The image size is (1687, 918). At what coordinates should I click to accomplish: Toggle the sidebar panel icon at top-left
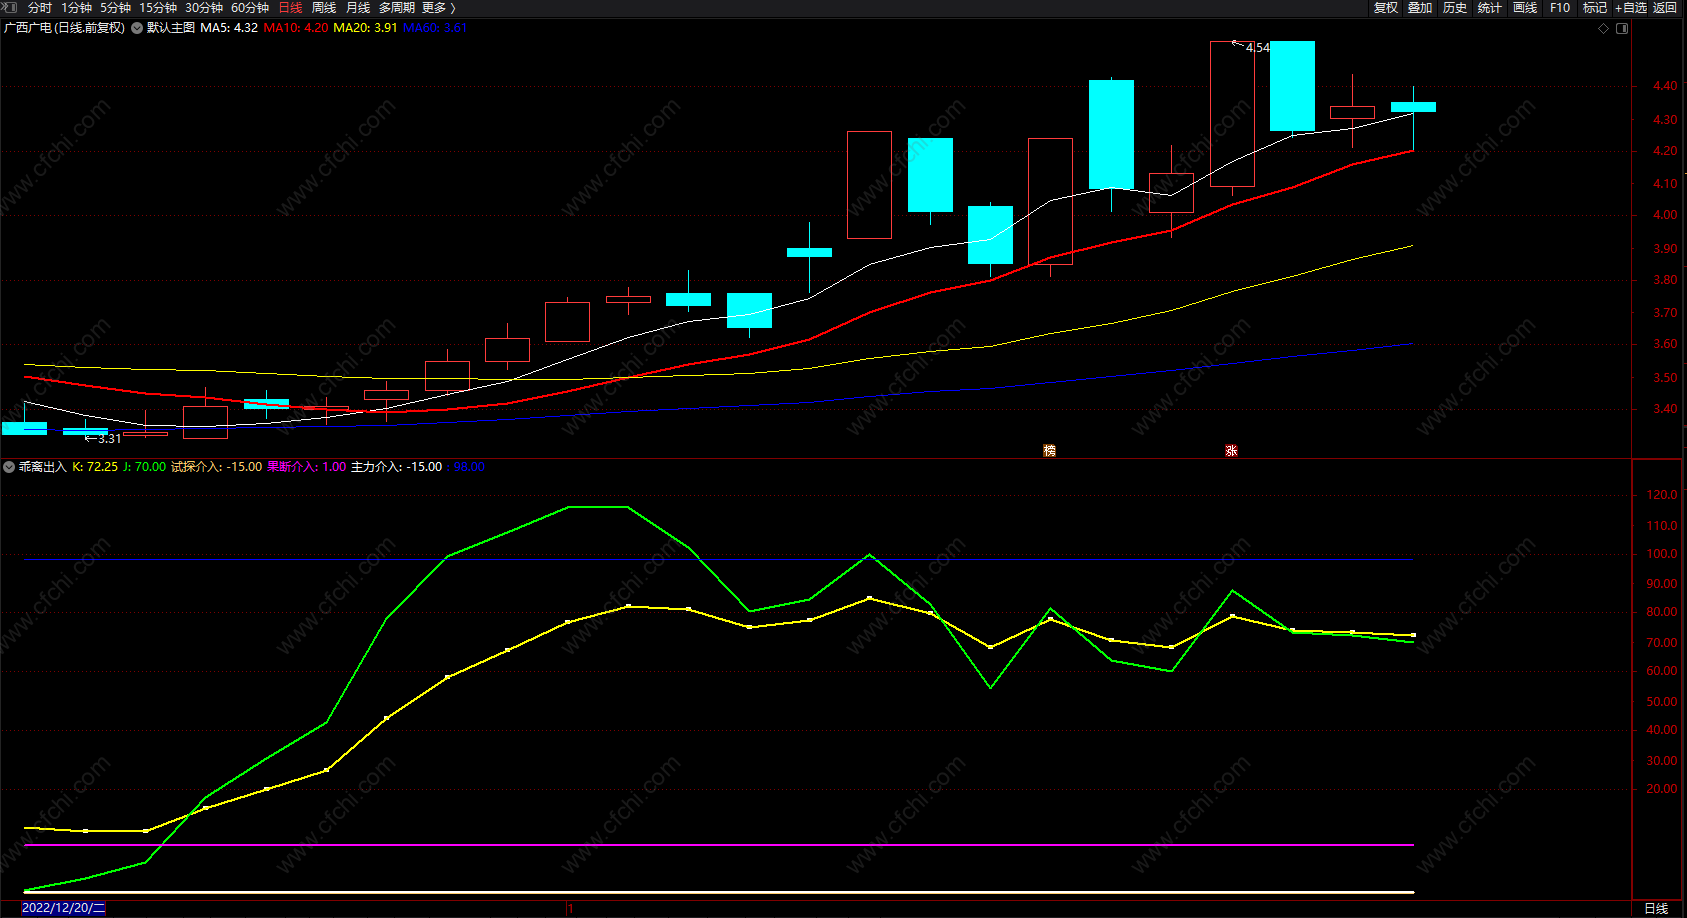[10, 8]
